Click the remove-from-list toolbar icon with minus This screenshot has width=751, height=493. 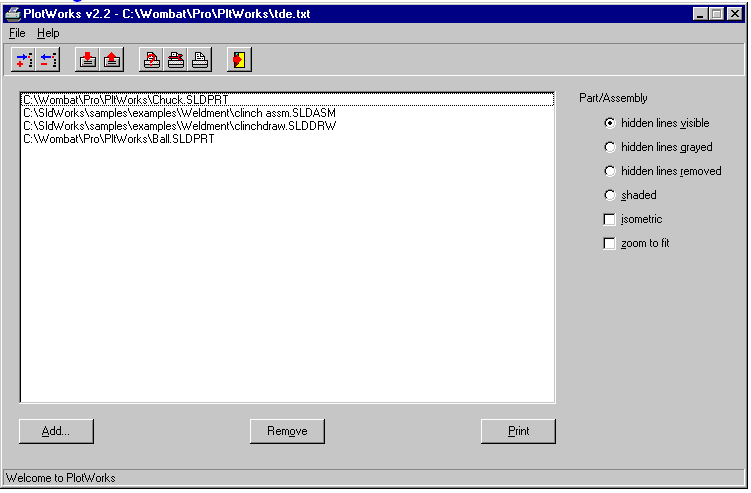(x=48, y=60)
